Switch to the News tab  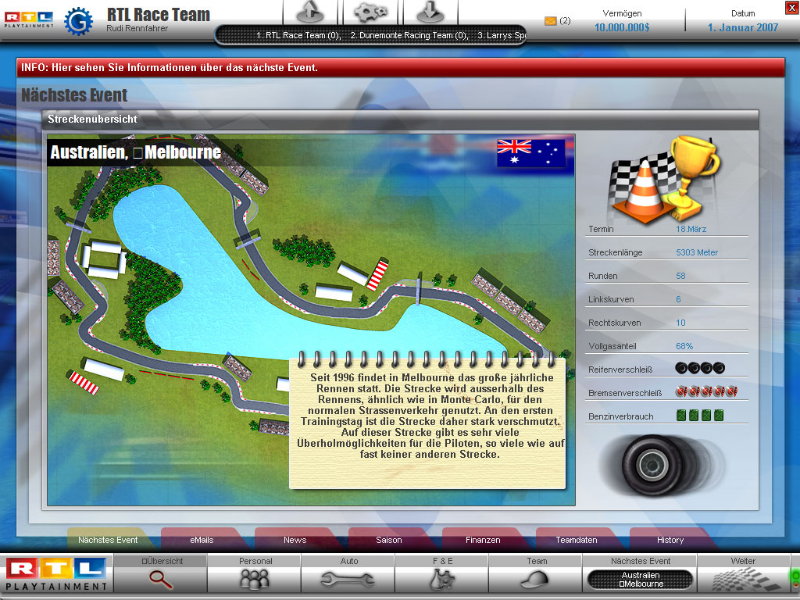tap(295, 539)
